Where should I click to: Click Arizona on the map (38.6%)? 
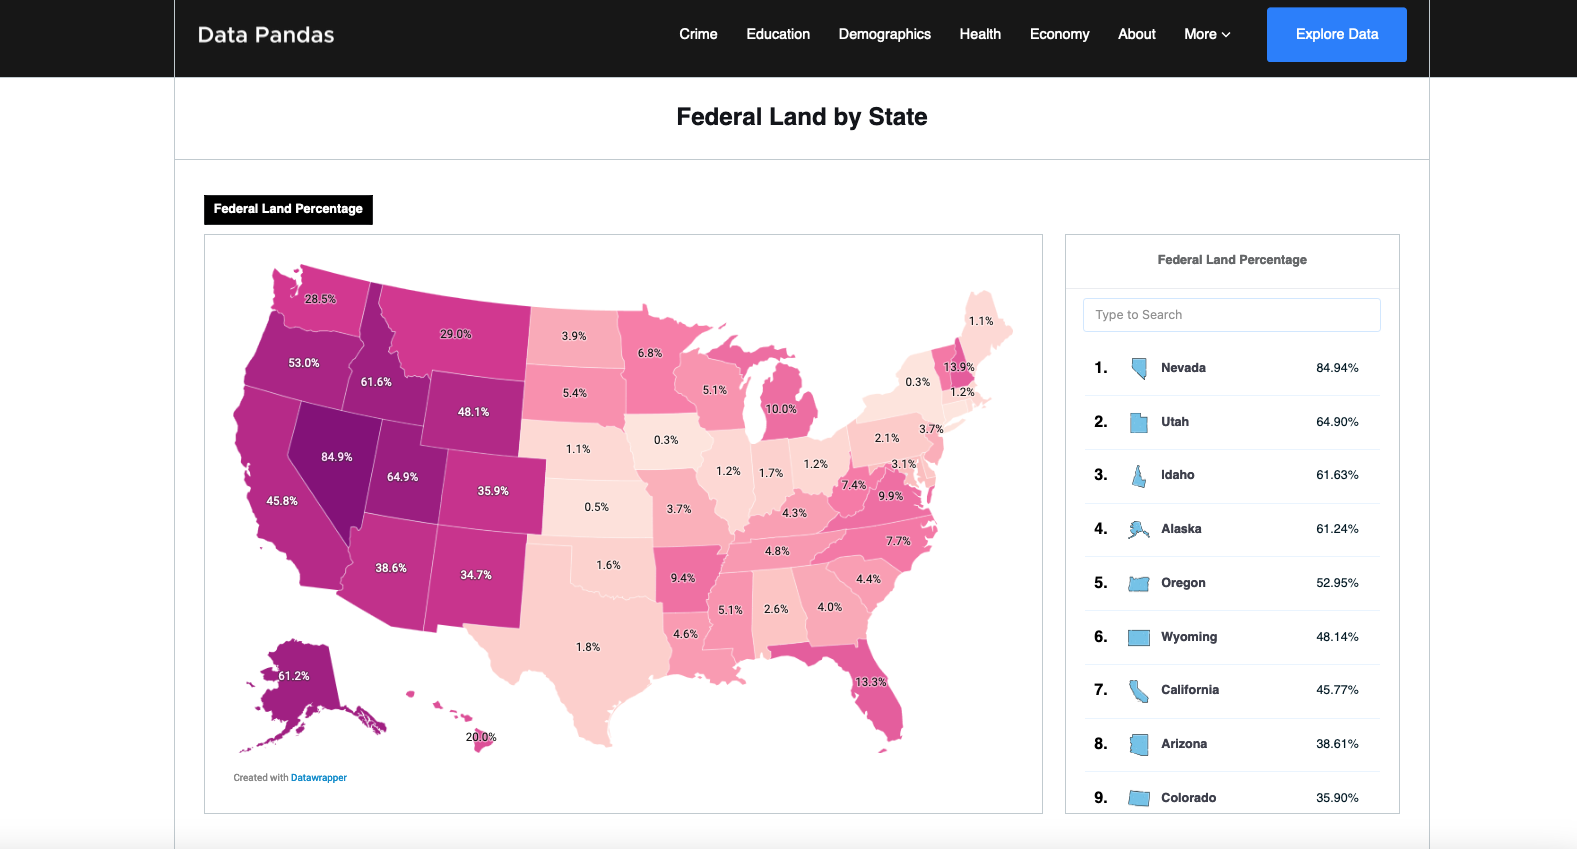coord(389,569)
